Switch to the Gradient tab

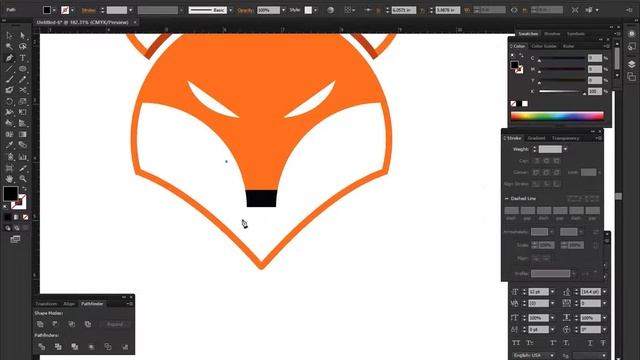(536, 138)
